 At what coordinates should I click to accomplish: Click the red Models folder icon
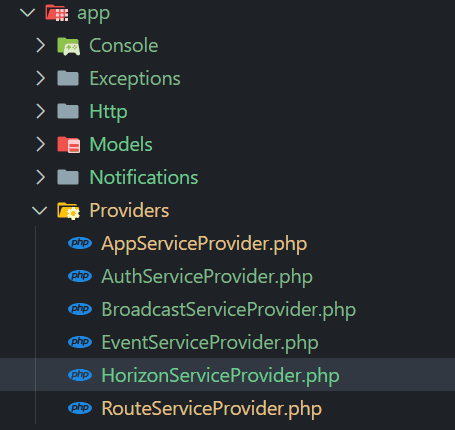tap(68, 145)
